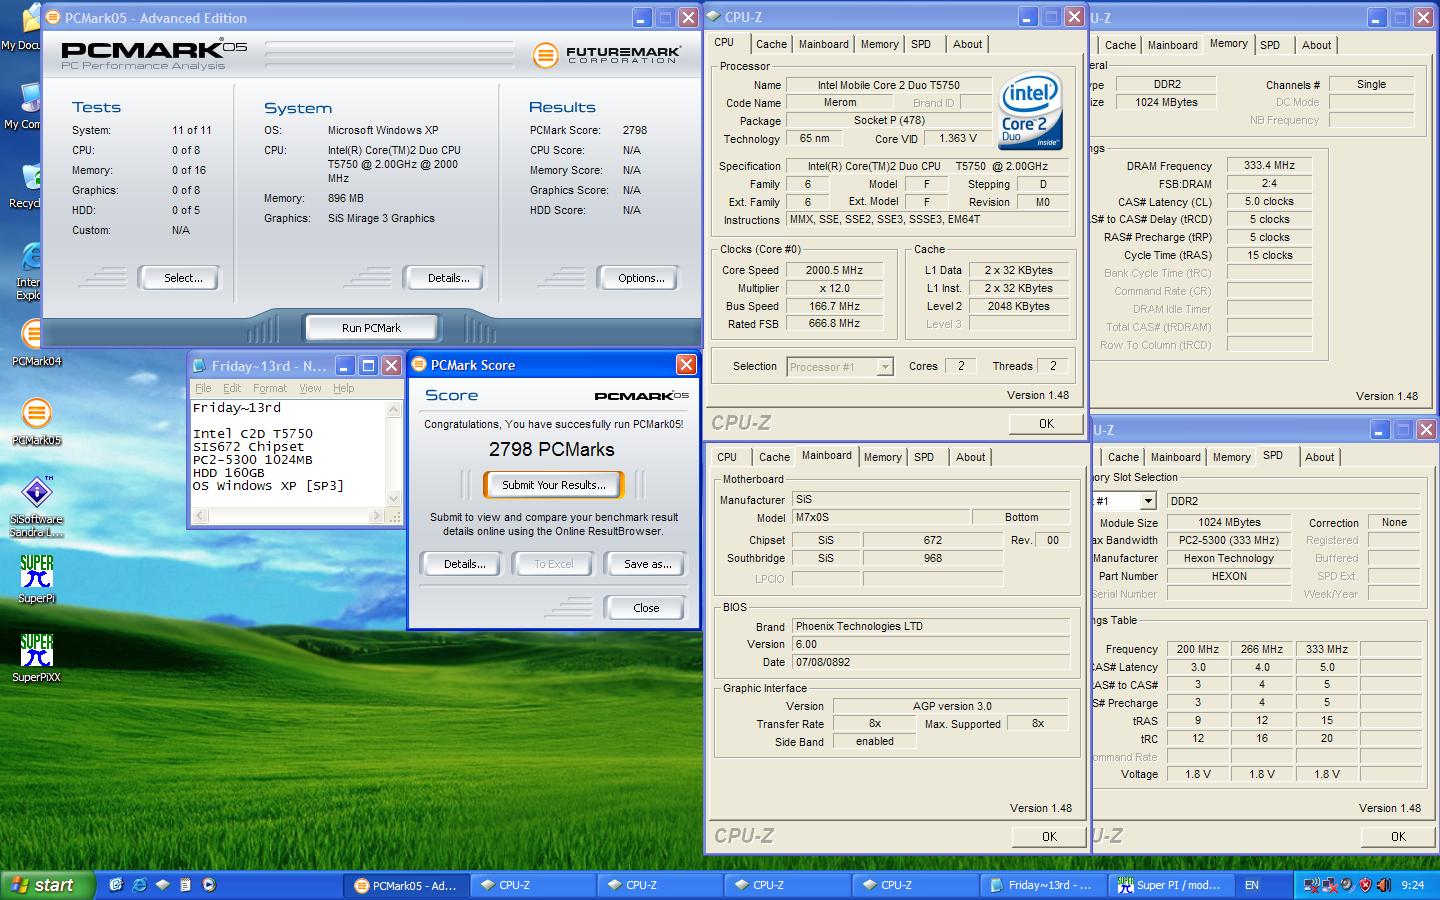Image resolution: width=1440 pixels, height=900 pixels.
Task: Click OK in CPU-Z CPU window
Action: 1046,423
